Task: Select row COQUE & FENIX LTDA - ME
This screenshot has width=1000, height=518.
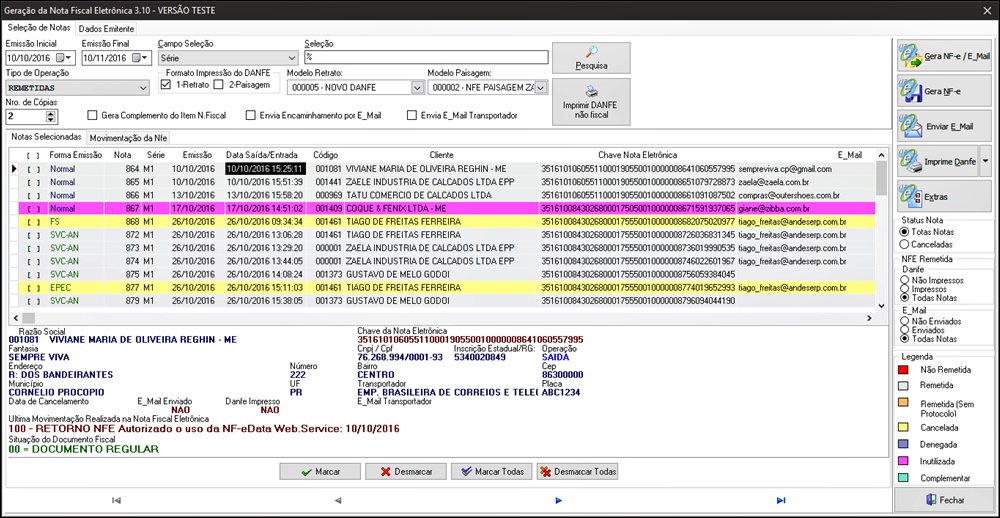Action: point(446,209)
